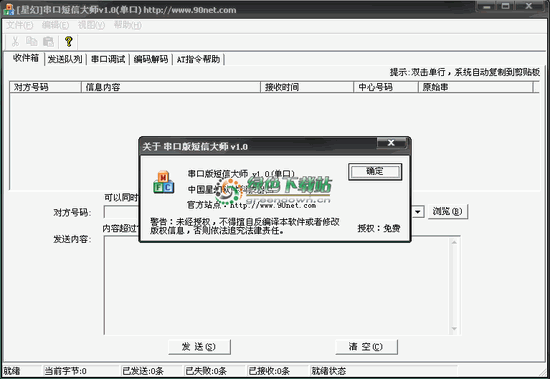Click 确定 to confirm the About dialog
The height and width of the screenshot is (379, 550).
point(375,172)
